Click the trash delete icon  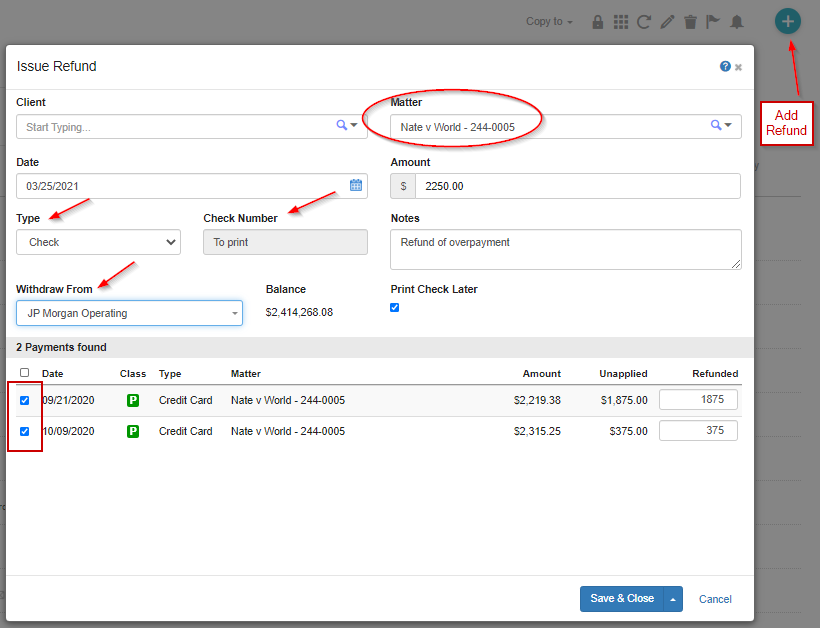click(690, 21)
